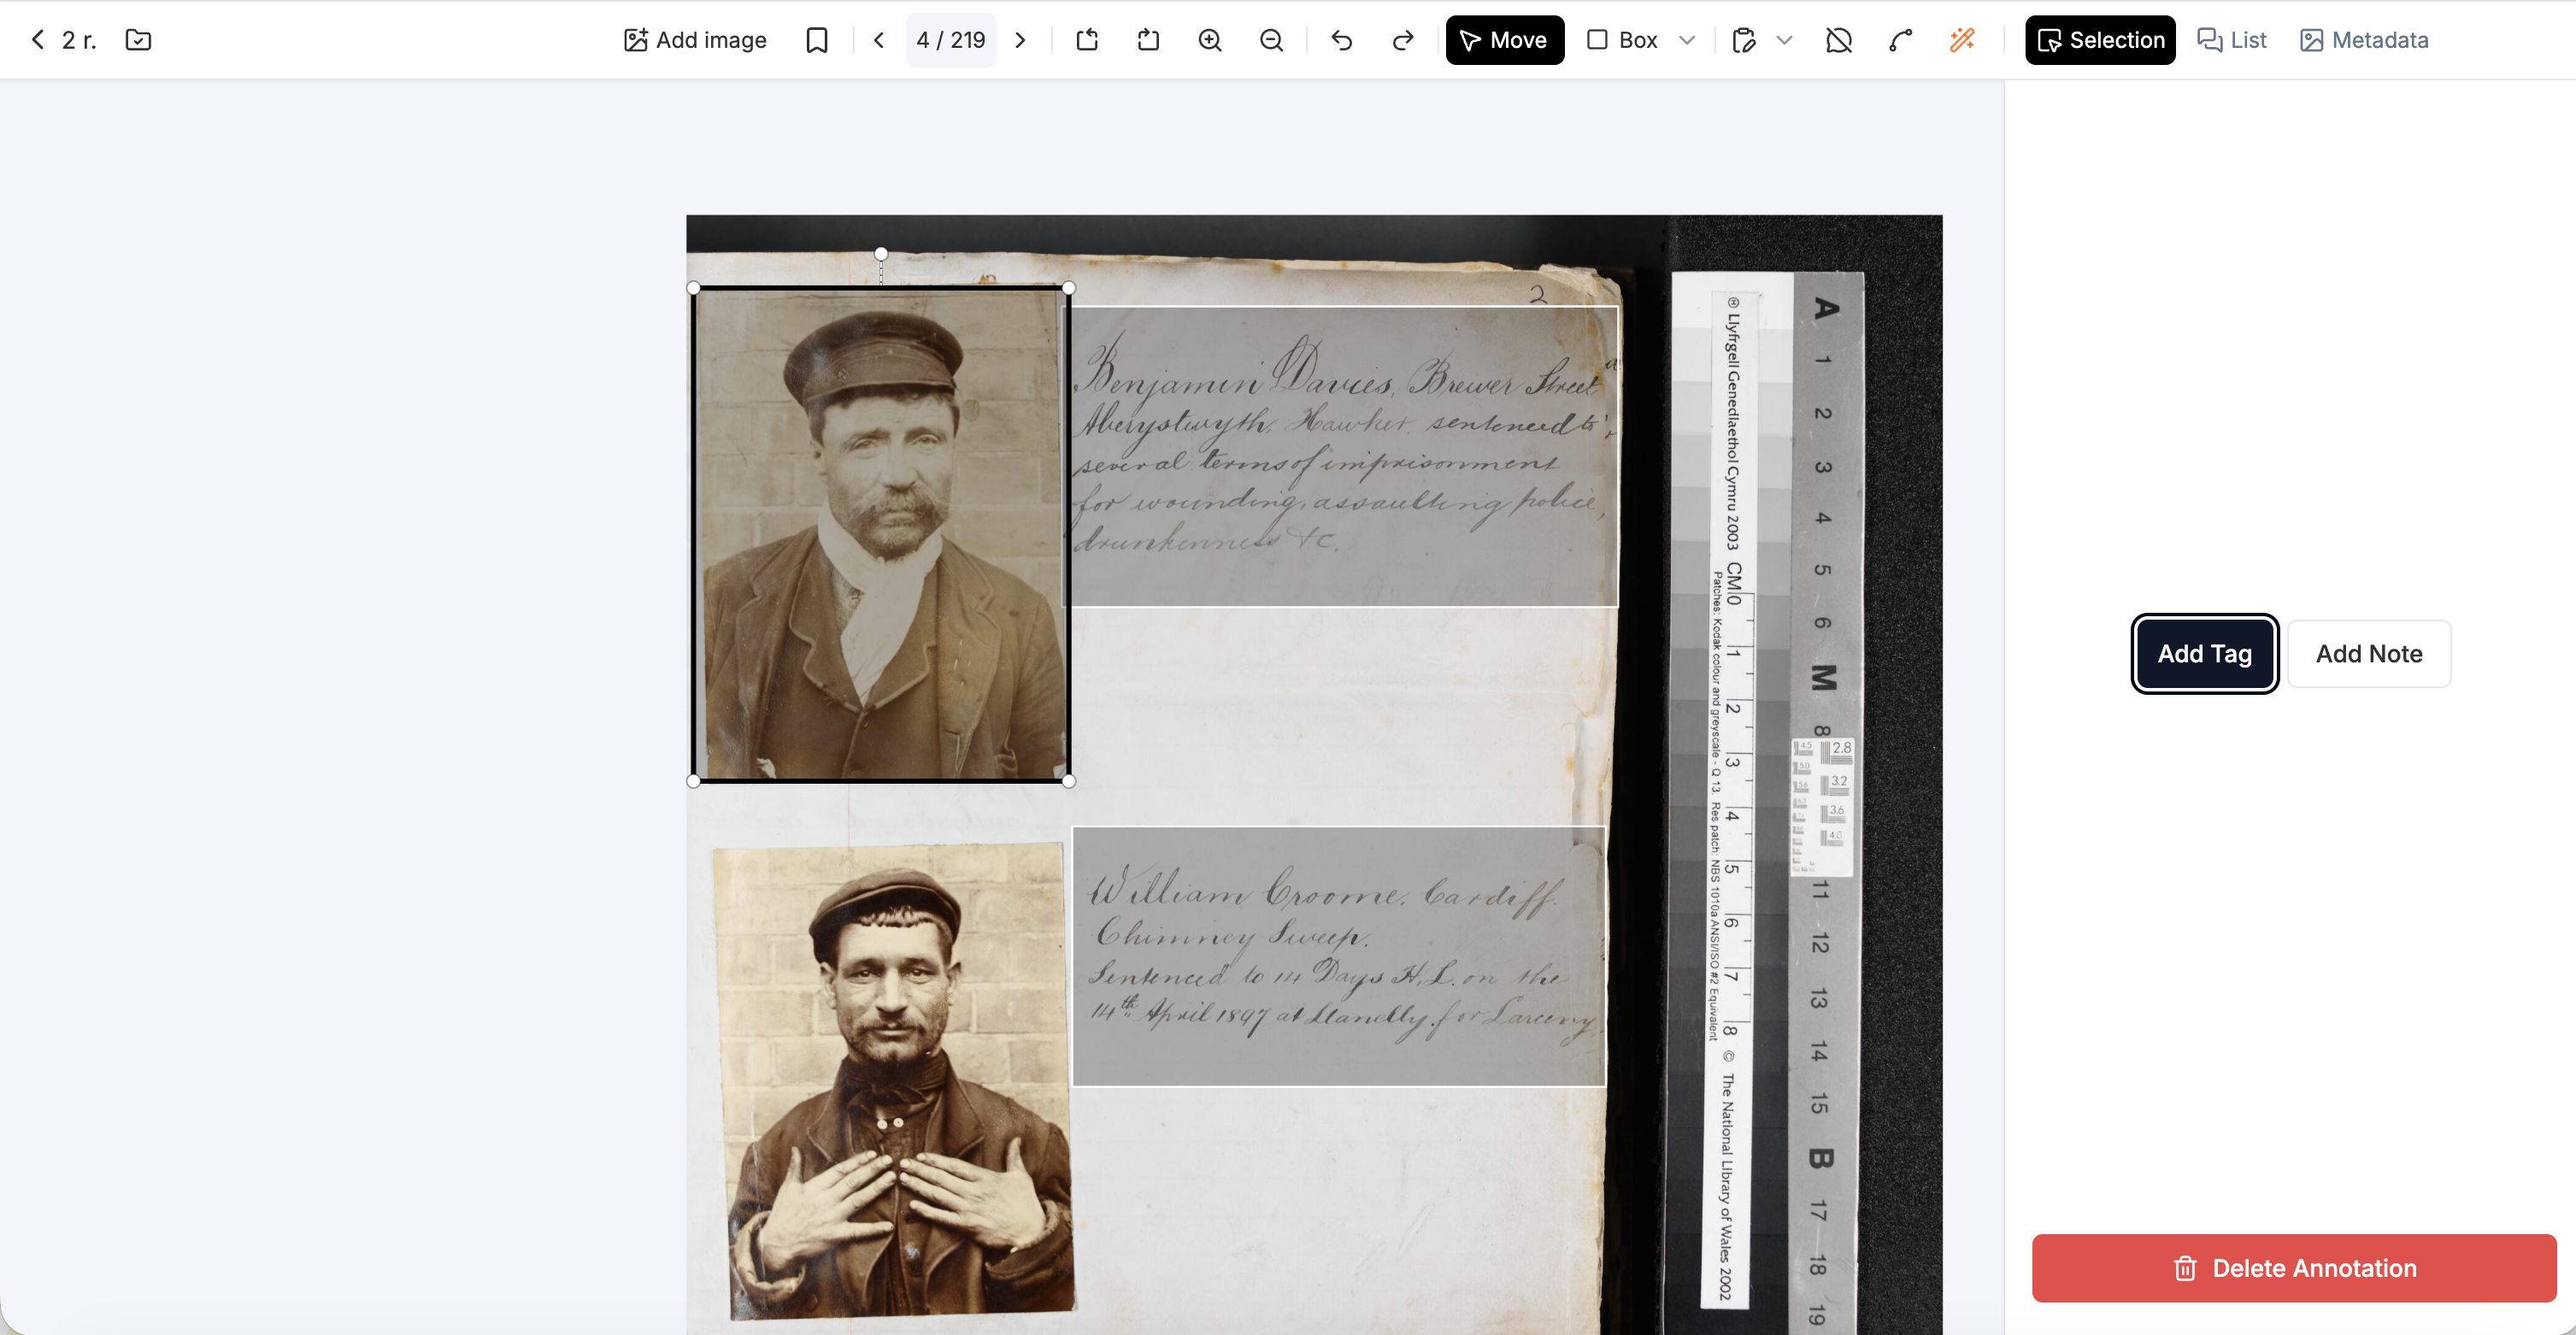The height and width of the screenshot is (1335, 2576).
Task: Click the Add Tag button
Action: pyautogui.click(x=2204, y=653)
